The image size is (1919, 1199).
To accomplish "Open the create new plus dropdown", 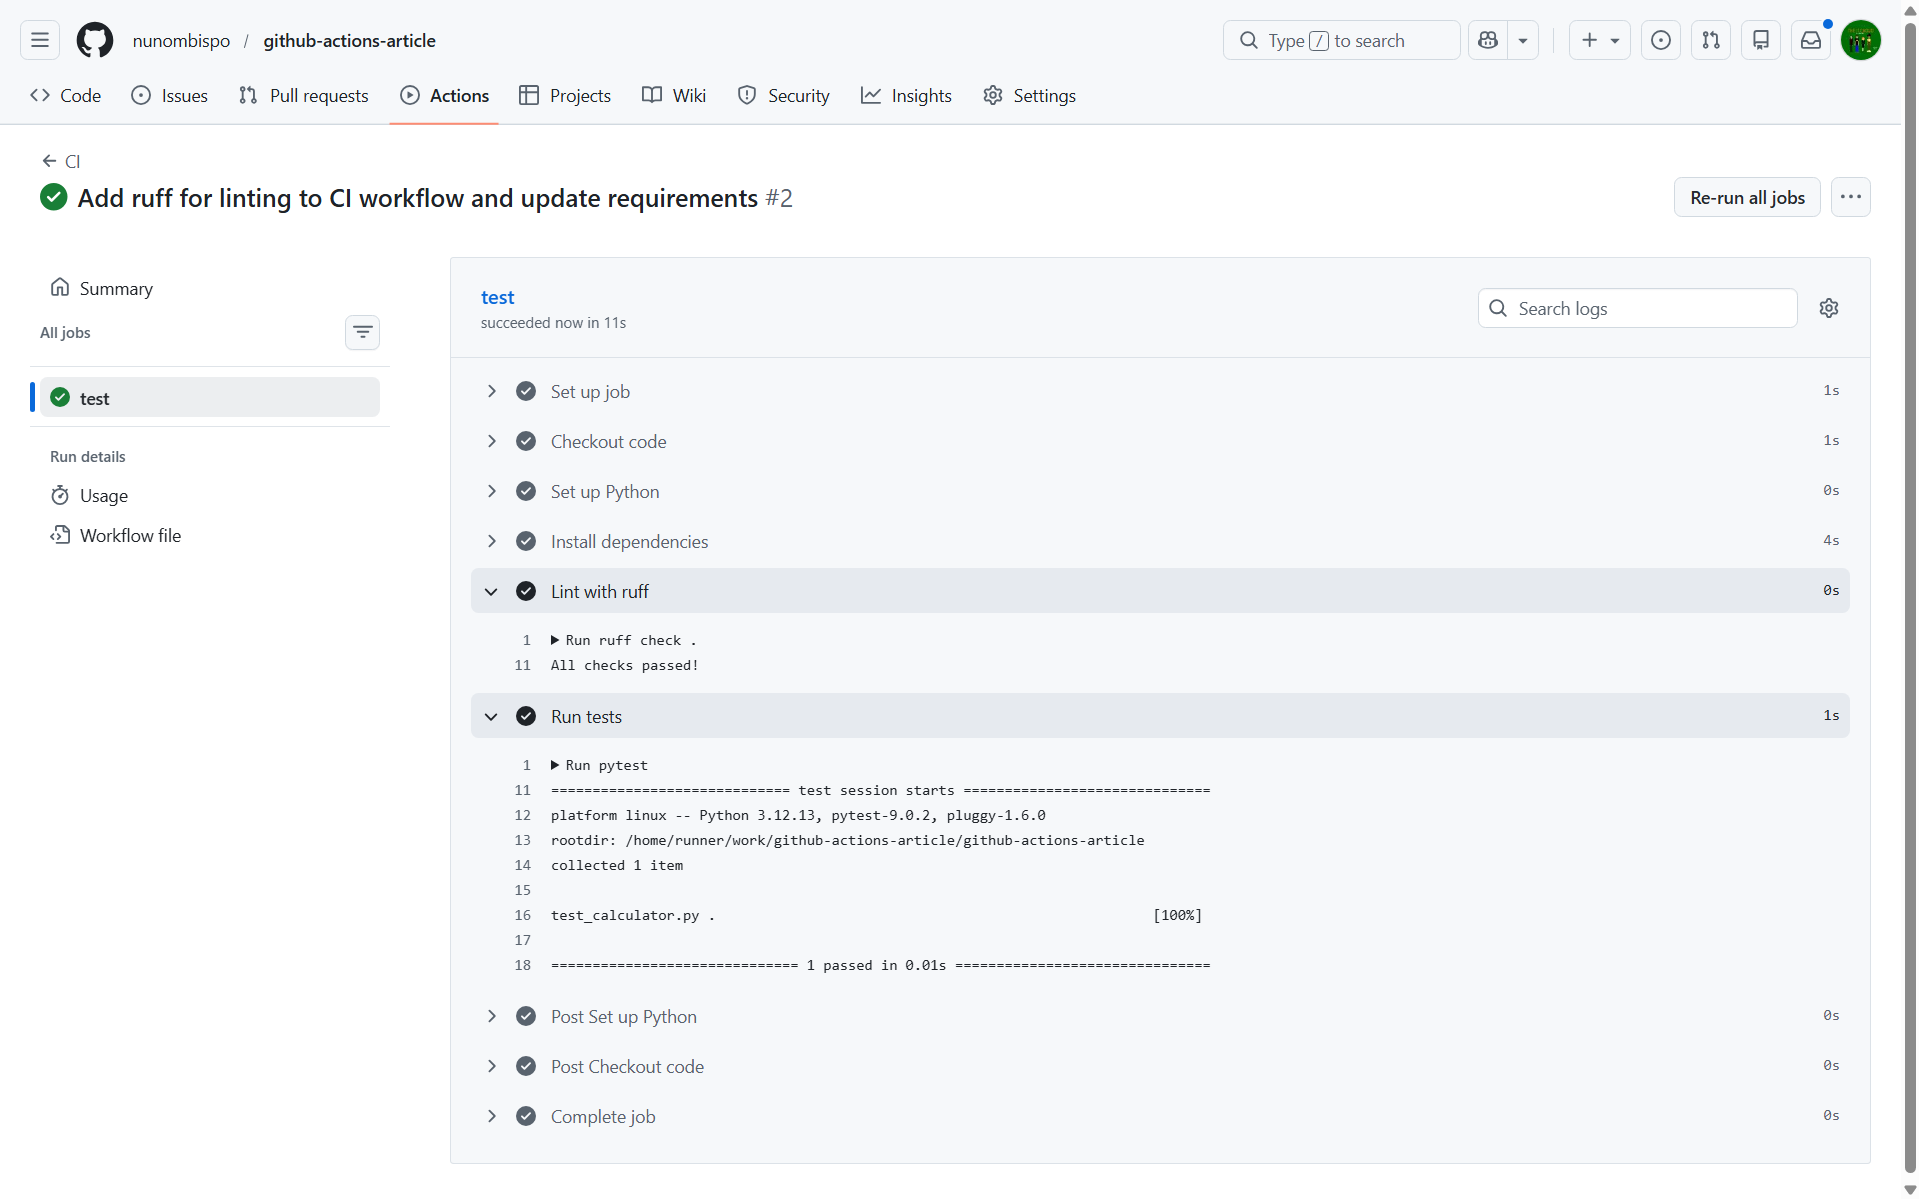I will pos(1599,40).
